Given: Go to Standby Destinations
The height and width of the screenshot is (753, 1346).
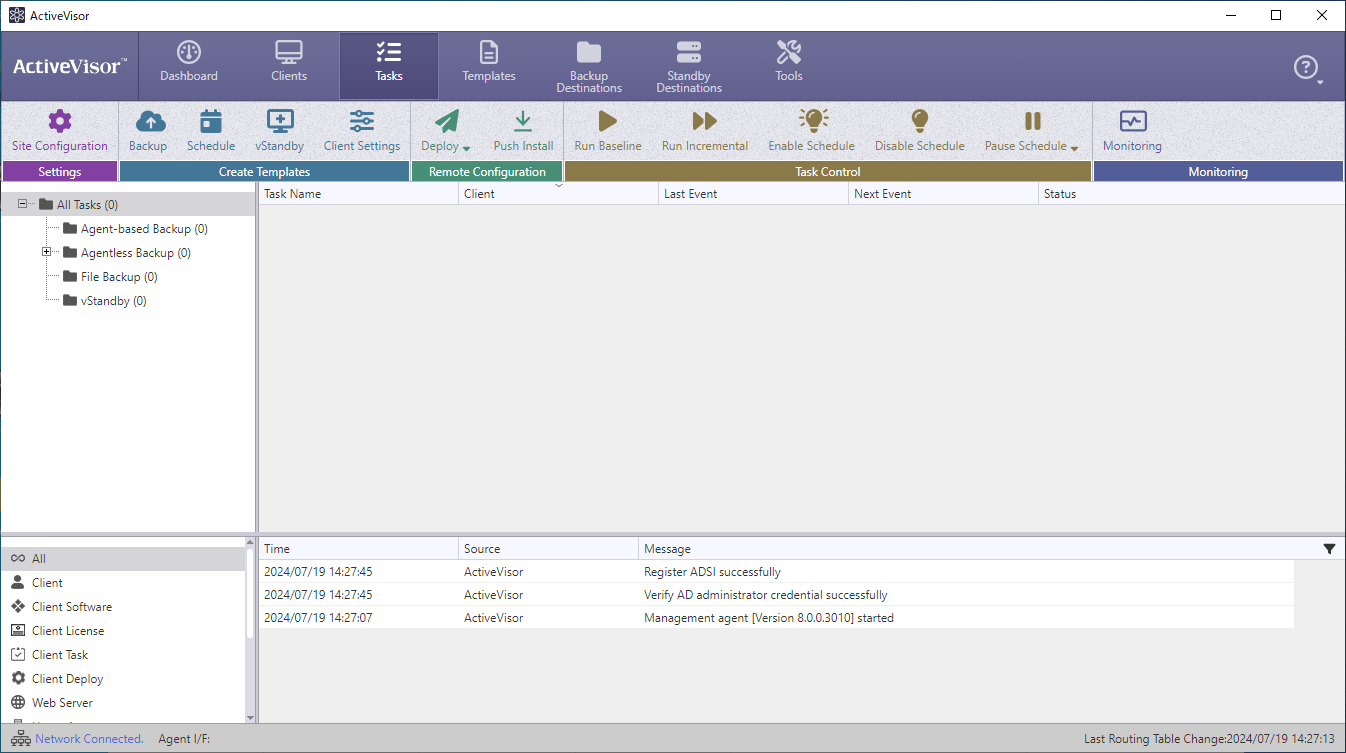Looking at the screenshot, I should click(x=689, y=68).
